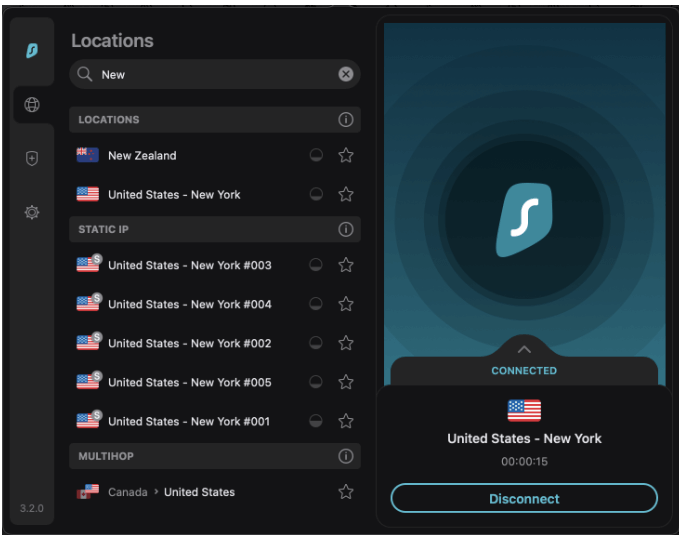Viewport: 681px width, 541px height.
Task: Show info for LOCATIONS section
Action: click(346, 119)
